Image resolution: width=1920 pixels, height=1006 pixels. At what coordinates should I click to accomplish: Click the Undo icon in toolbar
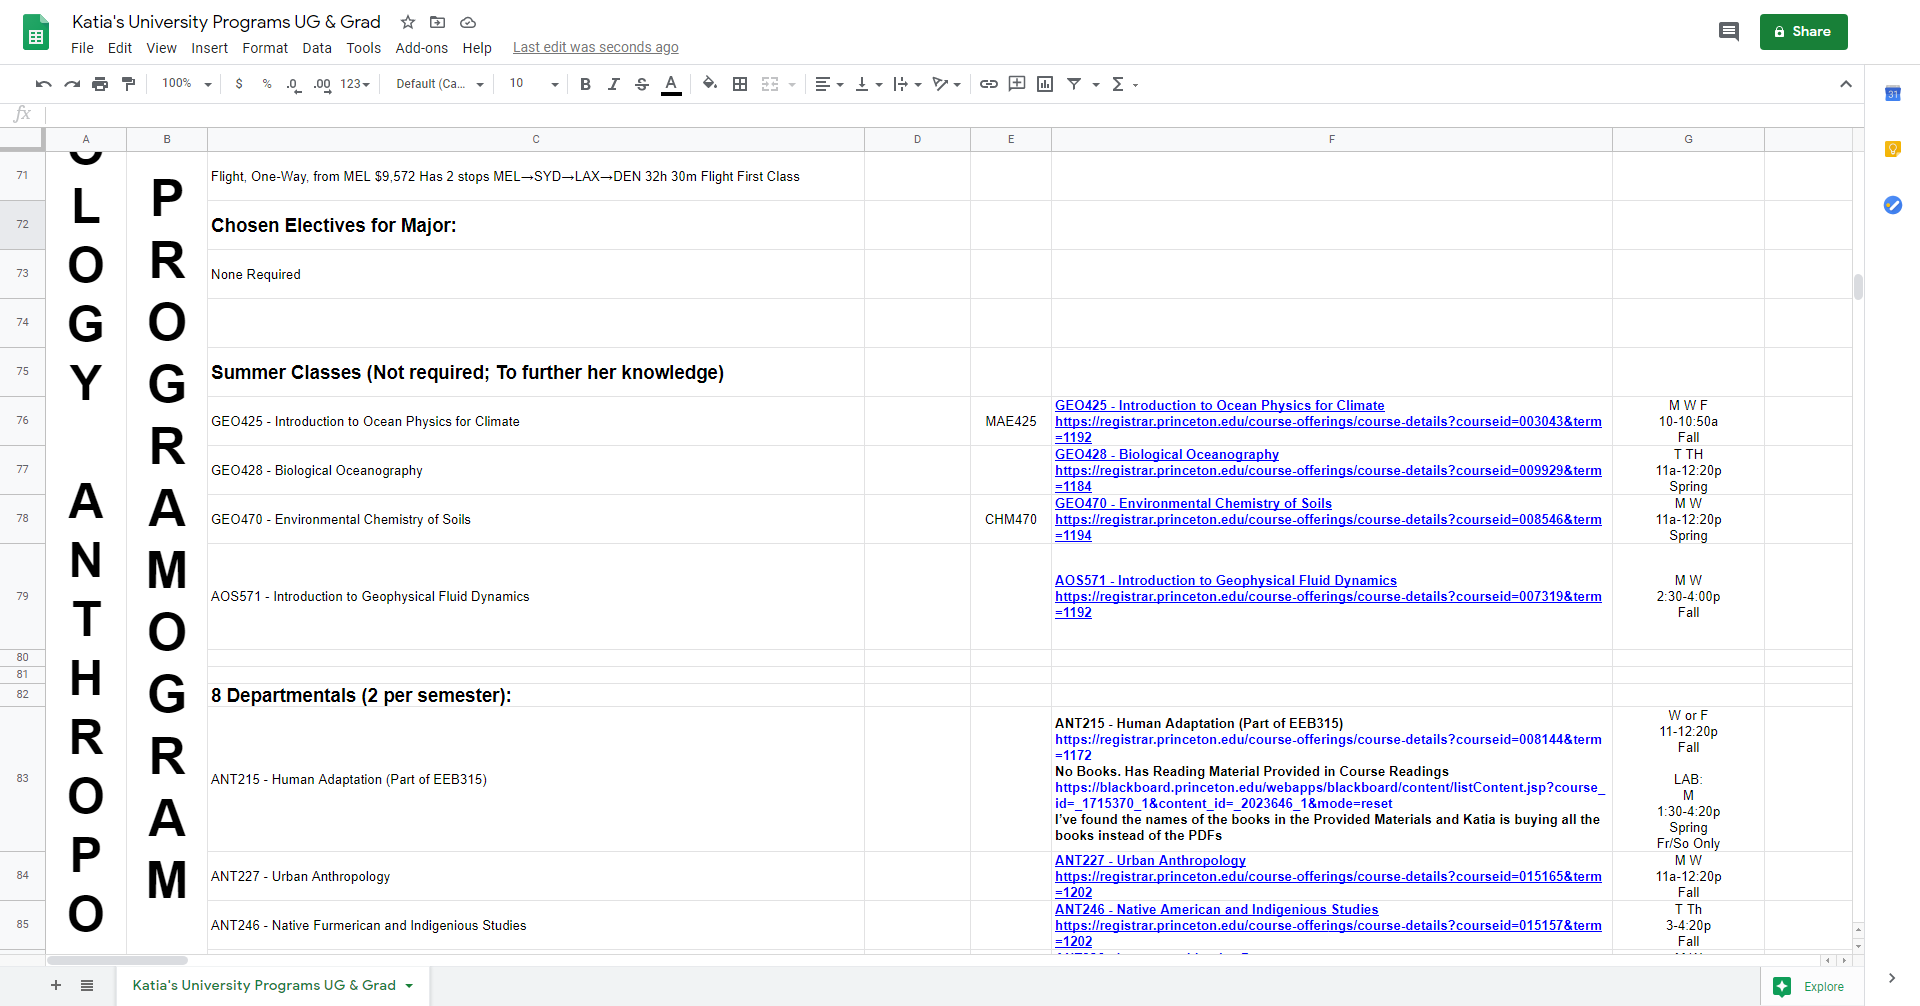click(x=43, y=84)
